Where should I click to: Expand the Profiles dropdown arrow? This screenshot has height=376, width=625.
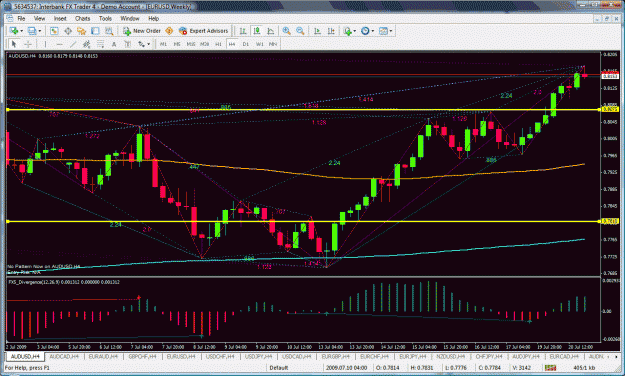(x=39, y=31)
